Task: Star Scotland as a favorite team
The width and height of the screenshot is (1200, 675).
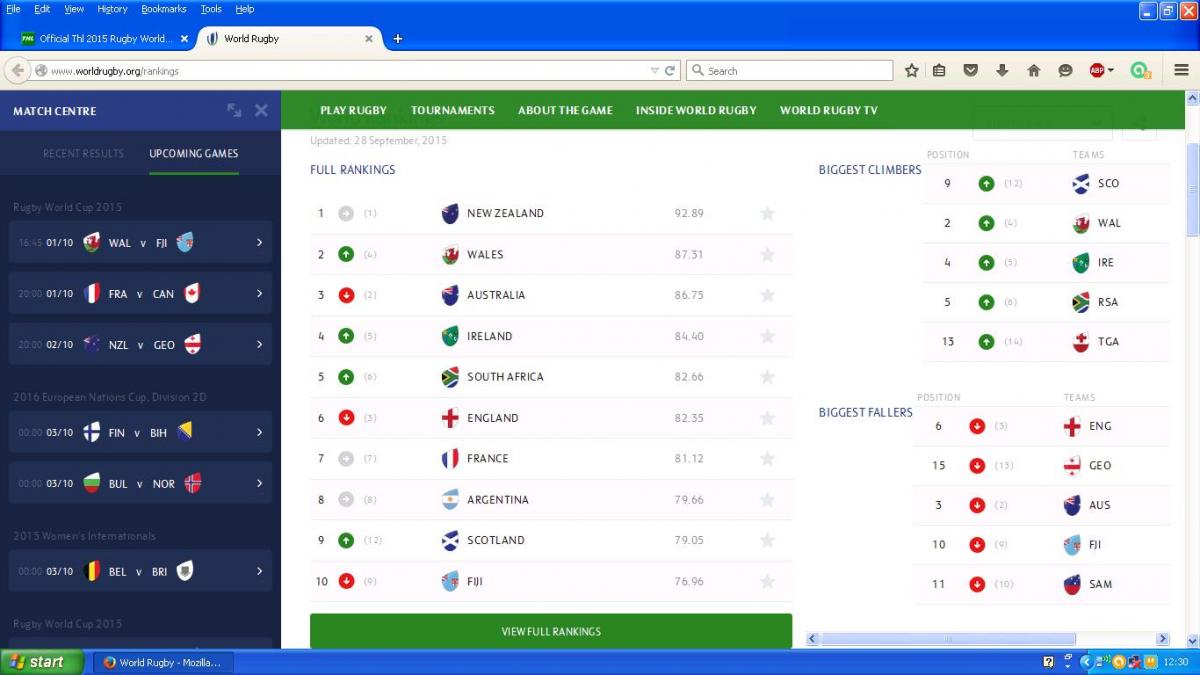Action: click(x=767, y=540)
